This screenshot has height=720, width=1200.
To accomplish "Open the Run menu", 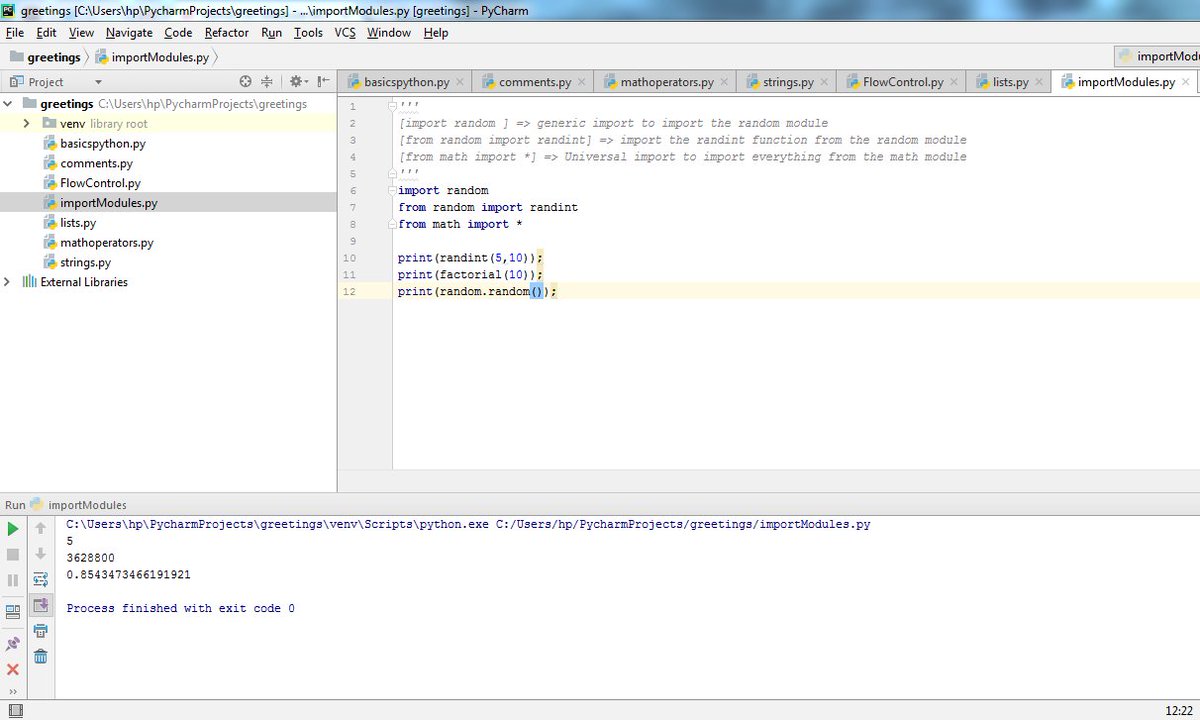I will [x=271, y=33].
